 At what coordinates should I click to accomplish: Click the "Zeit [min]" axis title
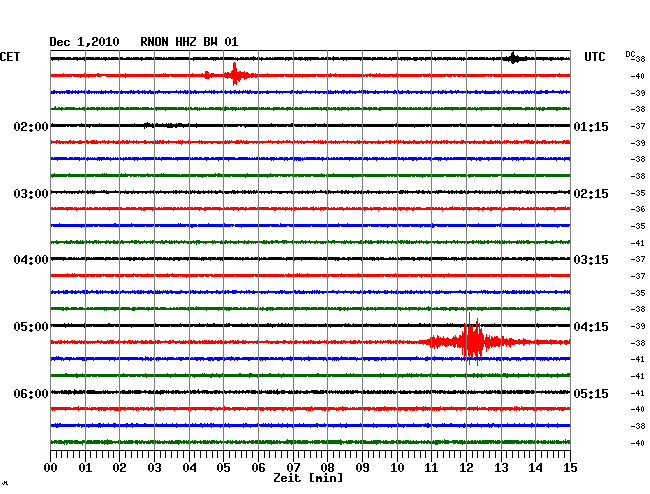point(308,478)
